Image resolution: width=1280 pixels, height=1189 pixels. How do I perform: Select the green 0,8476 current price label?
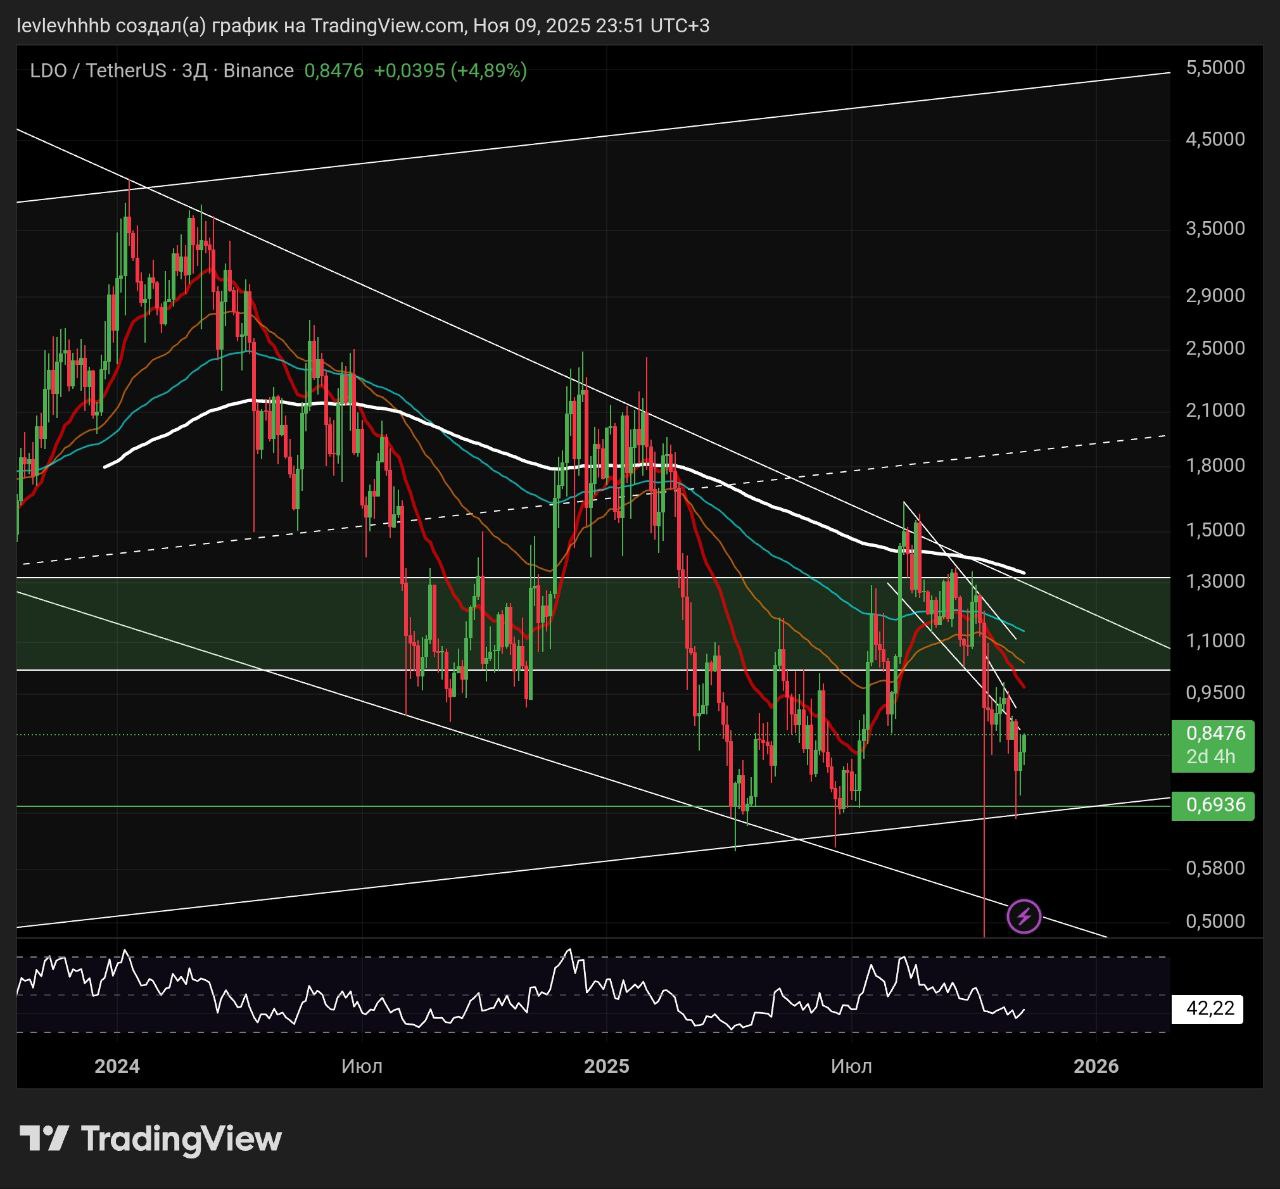click(1214, 733)
